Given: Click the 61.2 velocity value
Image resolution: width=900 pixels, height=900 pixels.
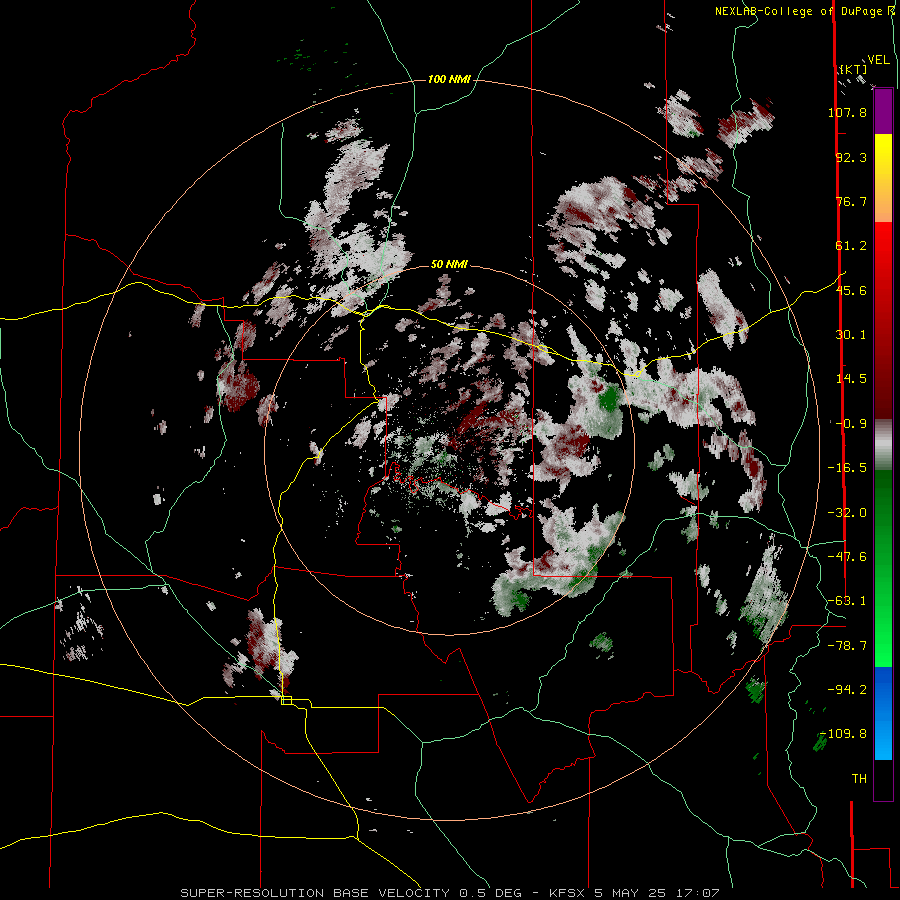Looking at the screenshot, I should (x=851, y=246).
